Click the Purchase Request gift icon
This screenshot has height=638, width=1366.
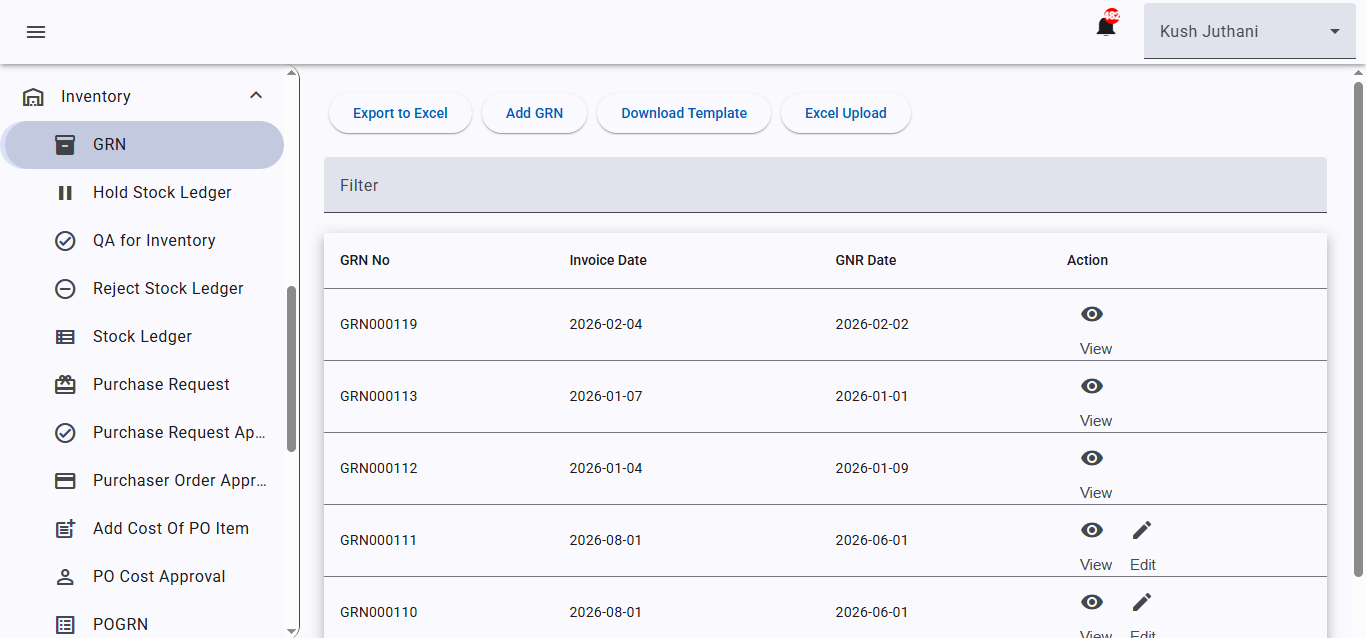[65, 385]
